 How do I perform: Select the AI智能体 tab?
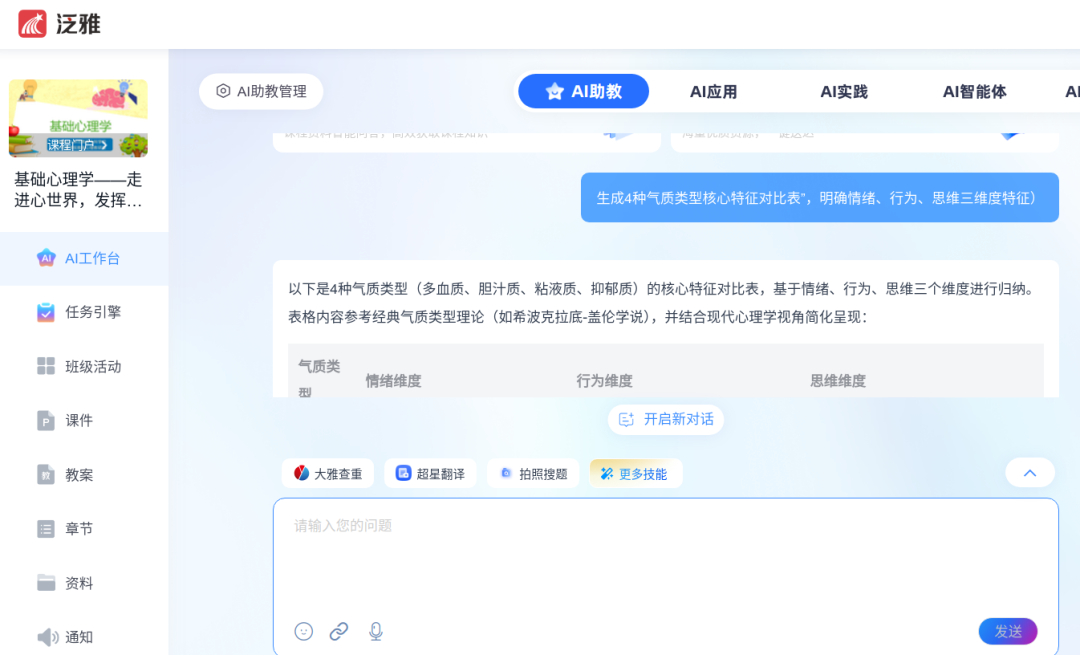[974, 92]
